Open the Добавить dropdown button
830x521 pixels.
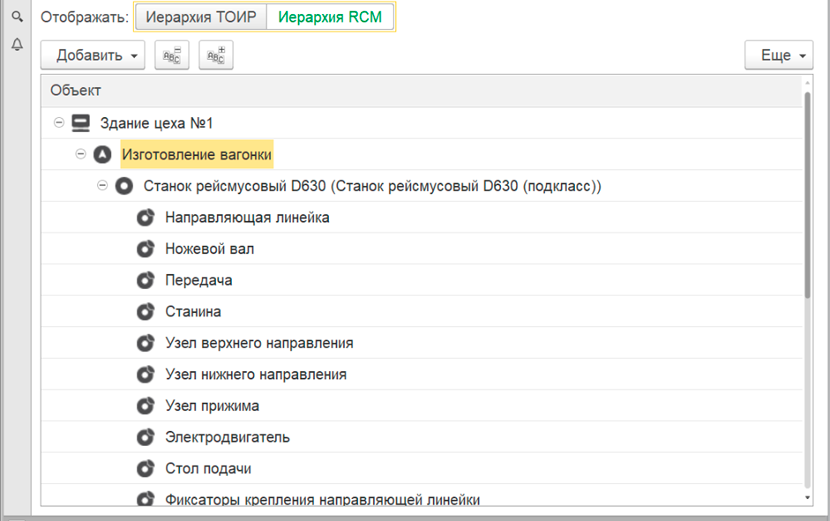coord(93,55)
